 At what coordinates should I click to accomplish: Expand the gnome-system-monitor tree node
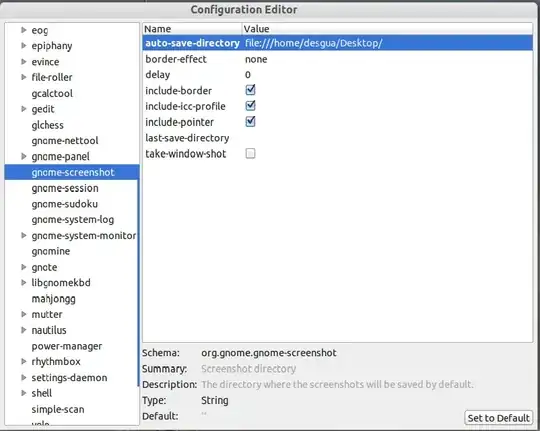23,235
